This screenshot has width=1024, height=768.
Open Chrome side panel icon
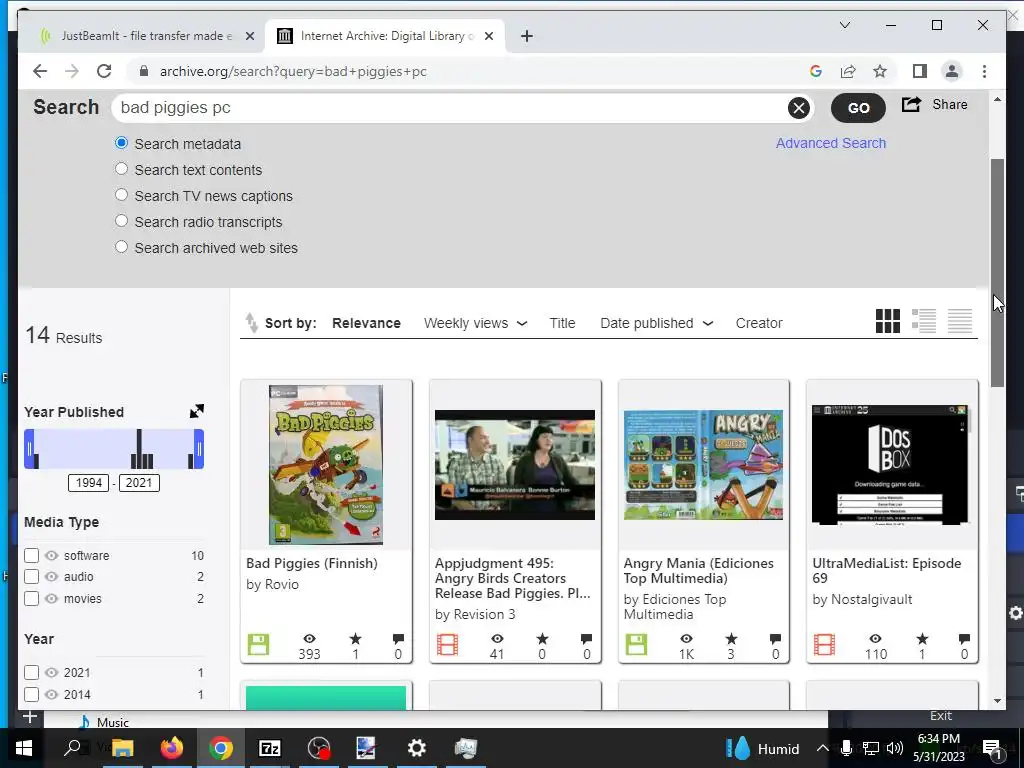tap(920, 71)
